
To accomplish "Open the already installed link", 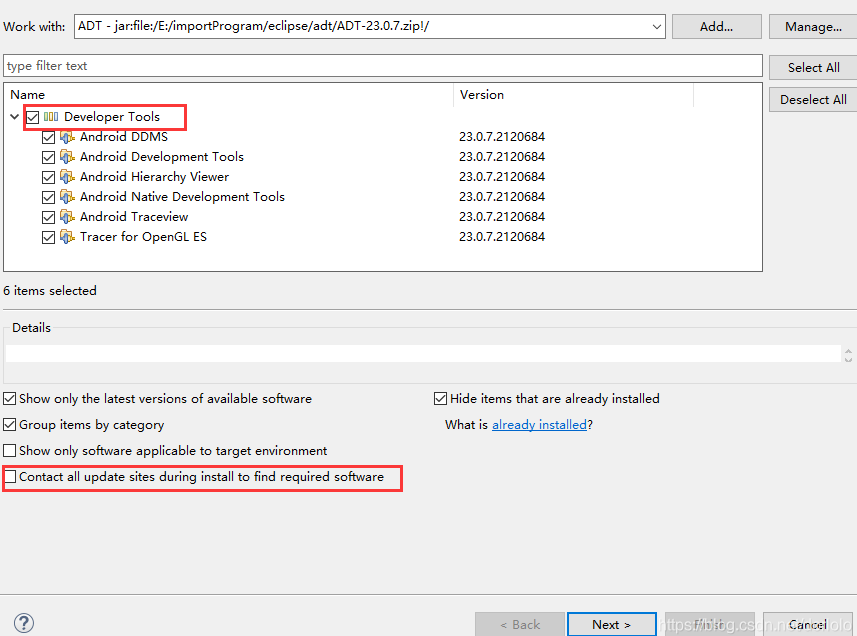I will pos(539,425).
